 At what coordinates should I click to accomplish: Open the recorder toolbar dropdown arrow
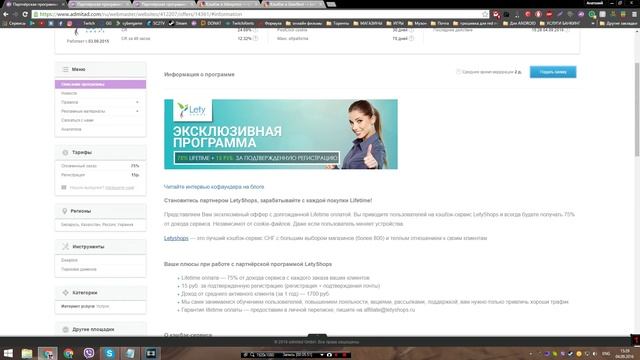coord(322,355)
